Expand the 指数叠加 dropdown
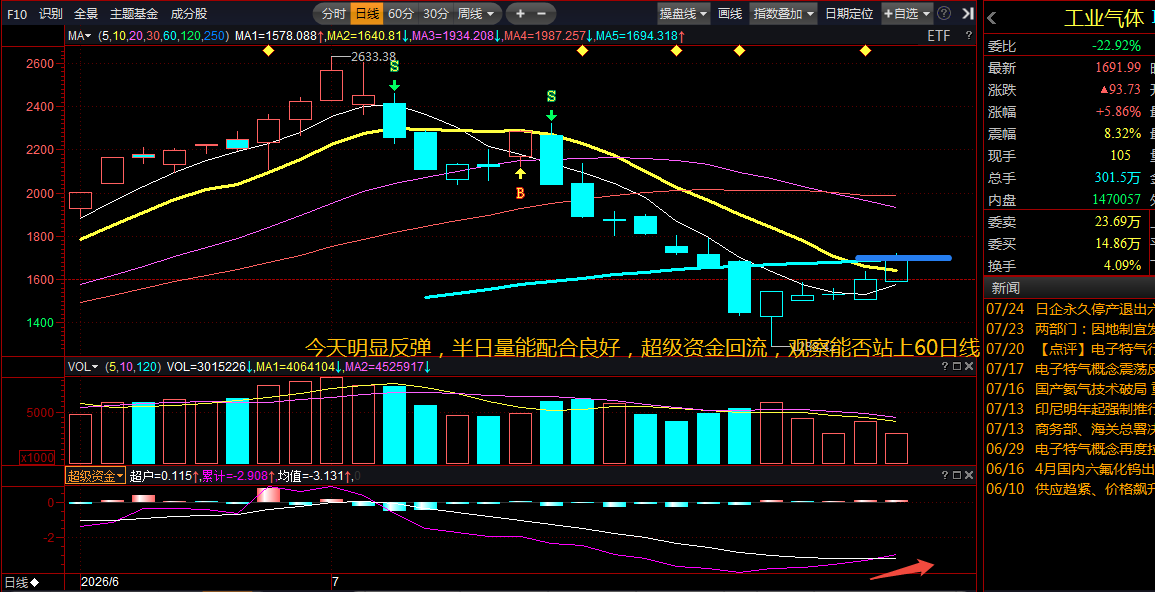The image size is (1155, 592). 784,13
